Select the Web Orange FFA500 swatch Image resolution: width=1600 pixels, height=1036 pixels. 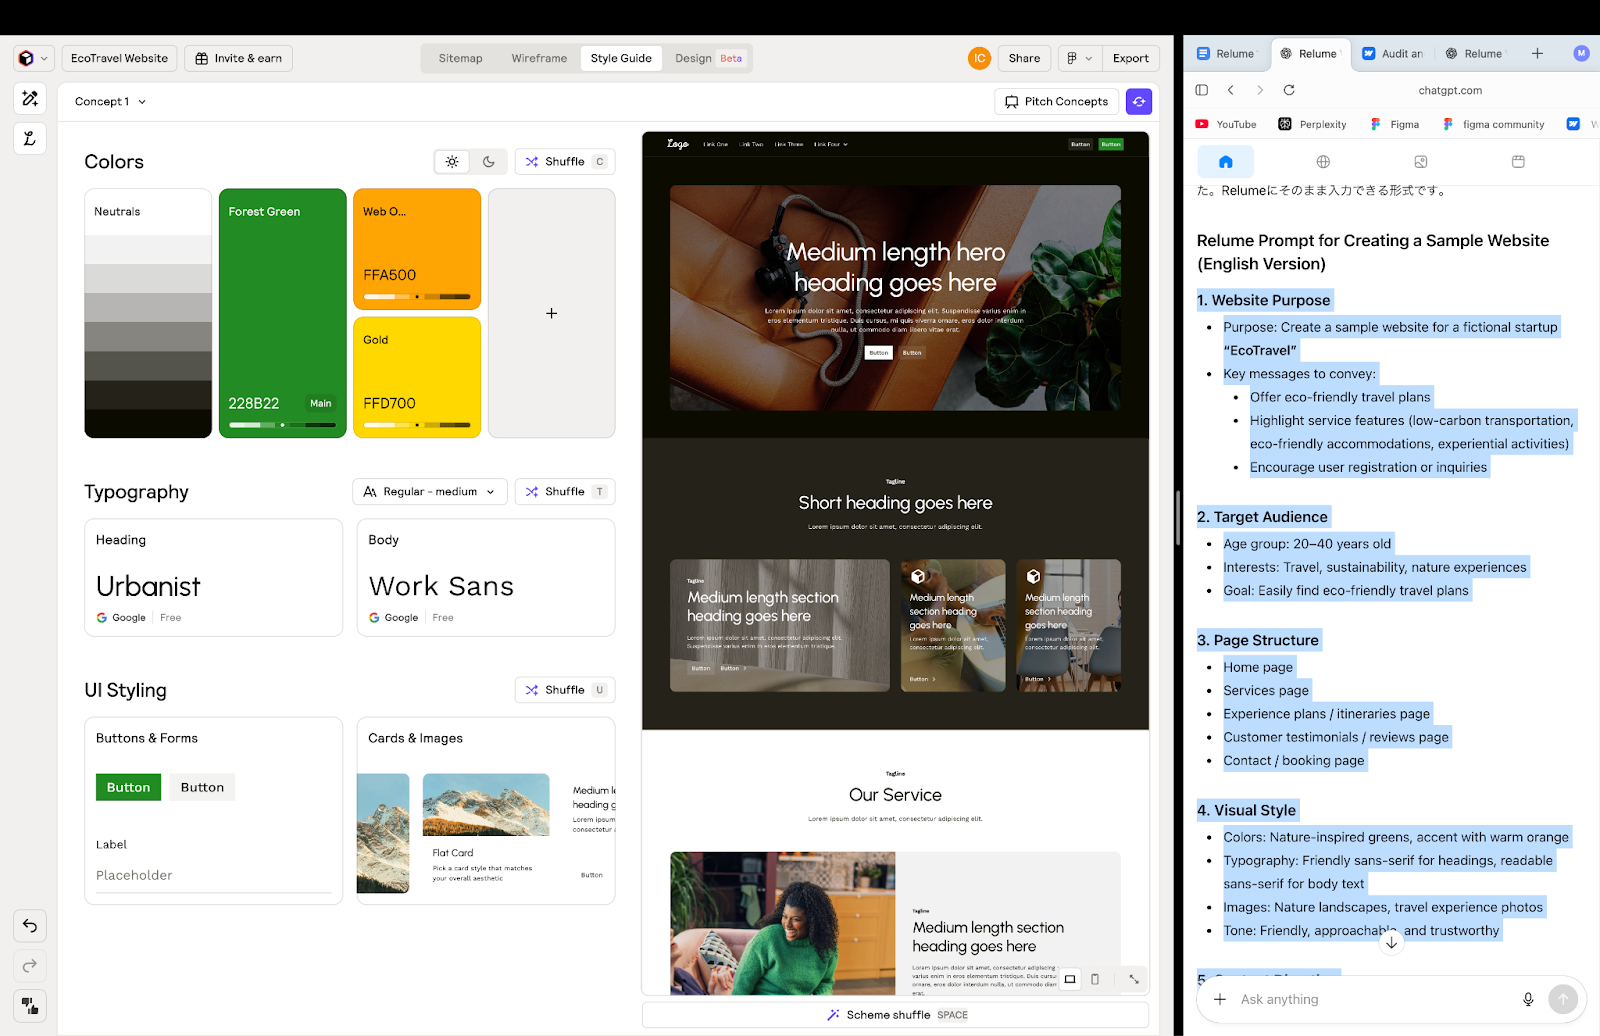[x=417, y=248]
